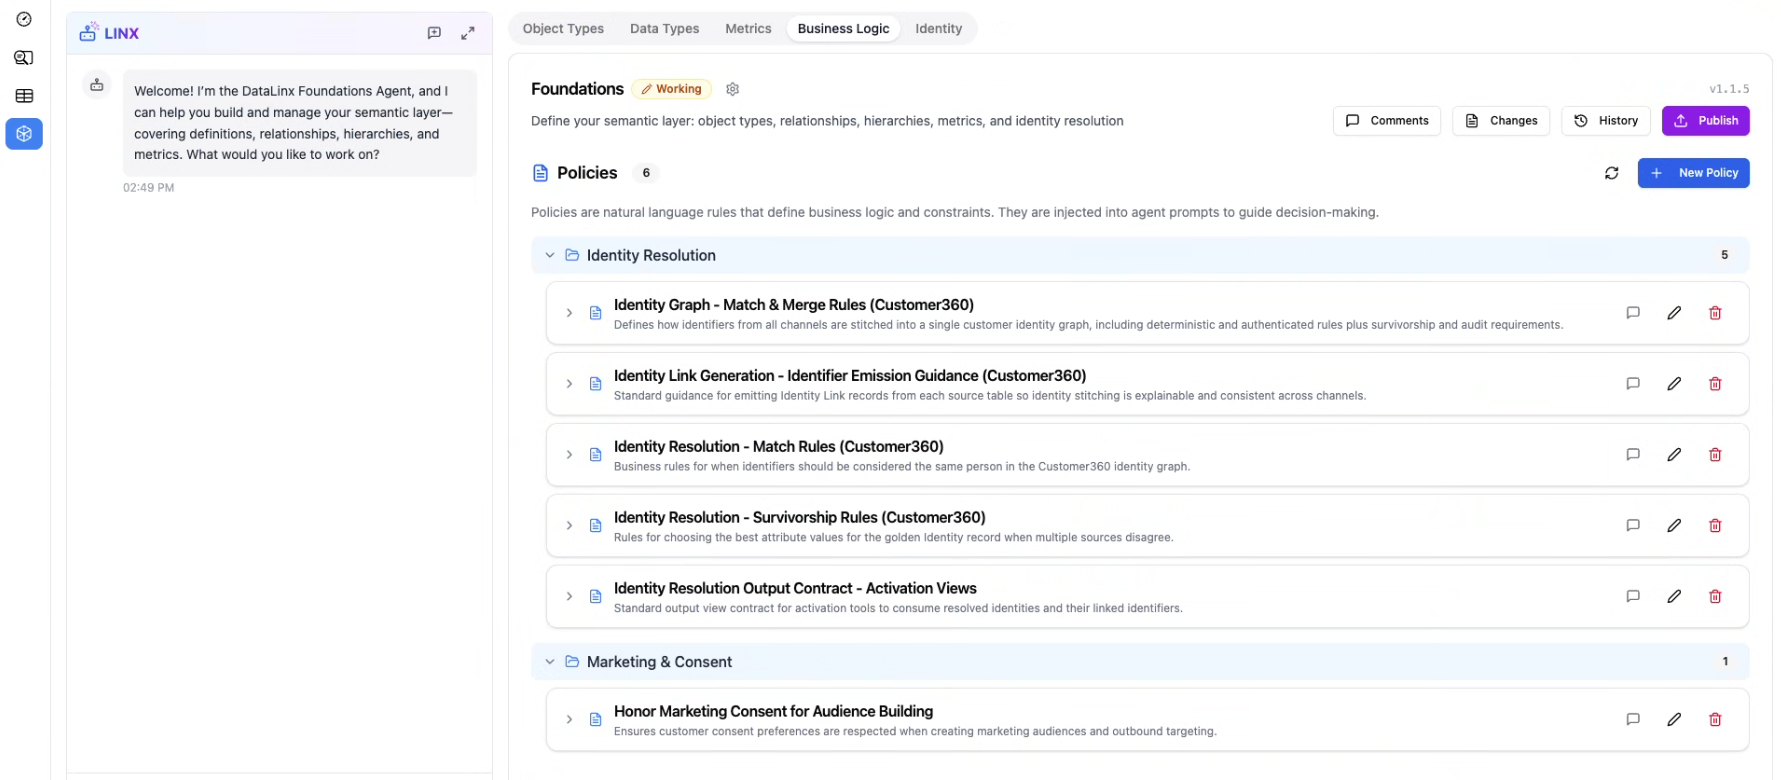This screenshot has height=780, width=1781.
Task: Switch to the Metrics tab
Action: (748, 29)
